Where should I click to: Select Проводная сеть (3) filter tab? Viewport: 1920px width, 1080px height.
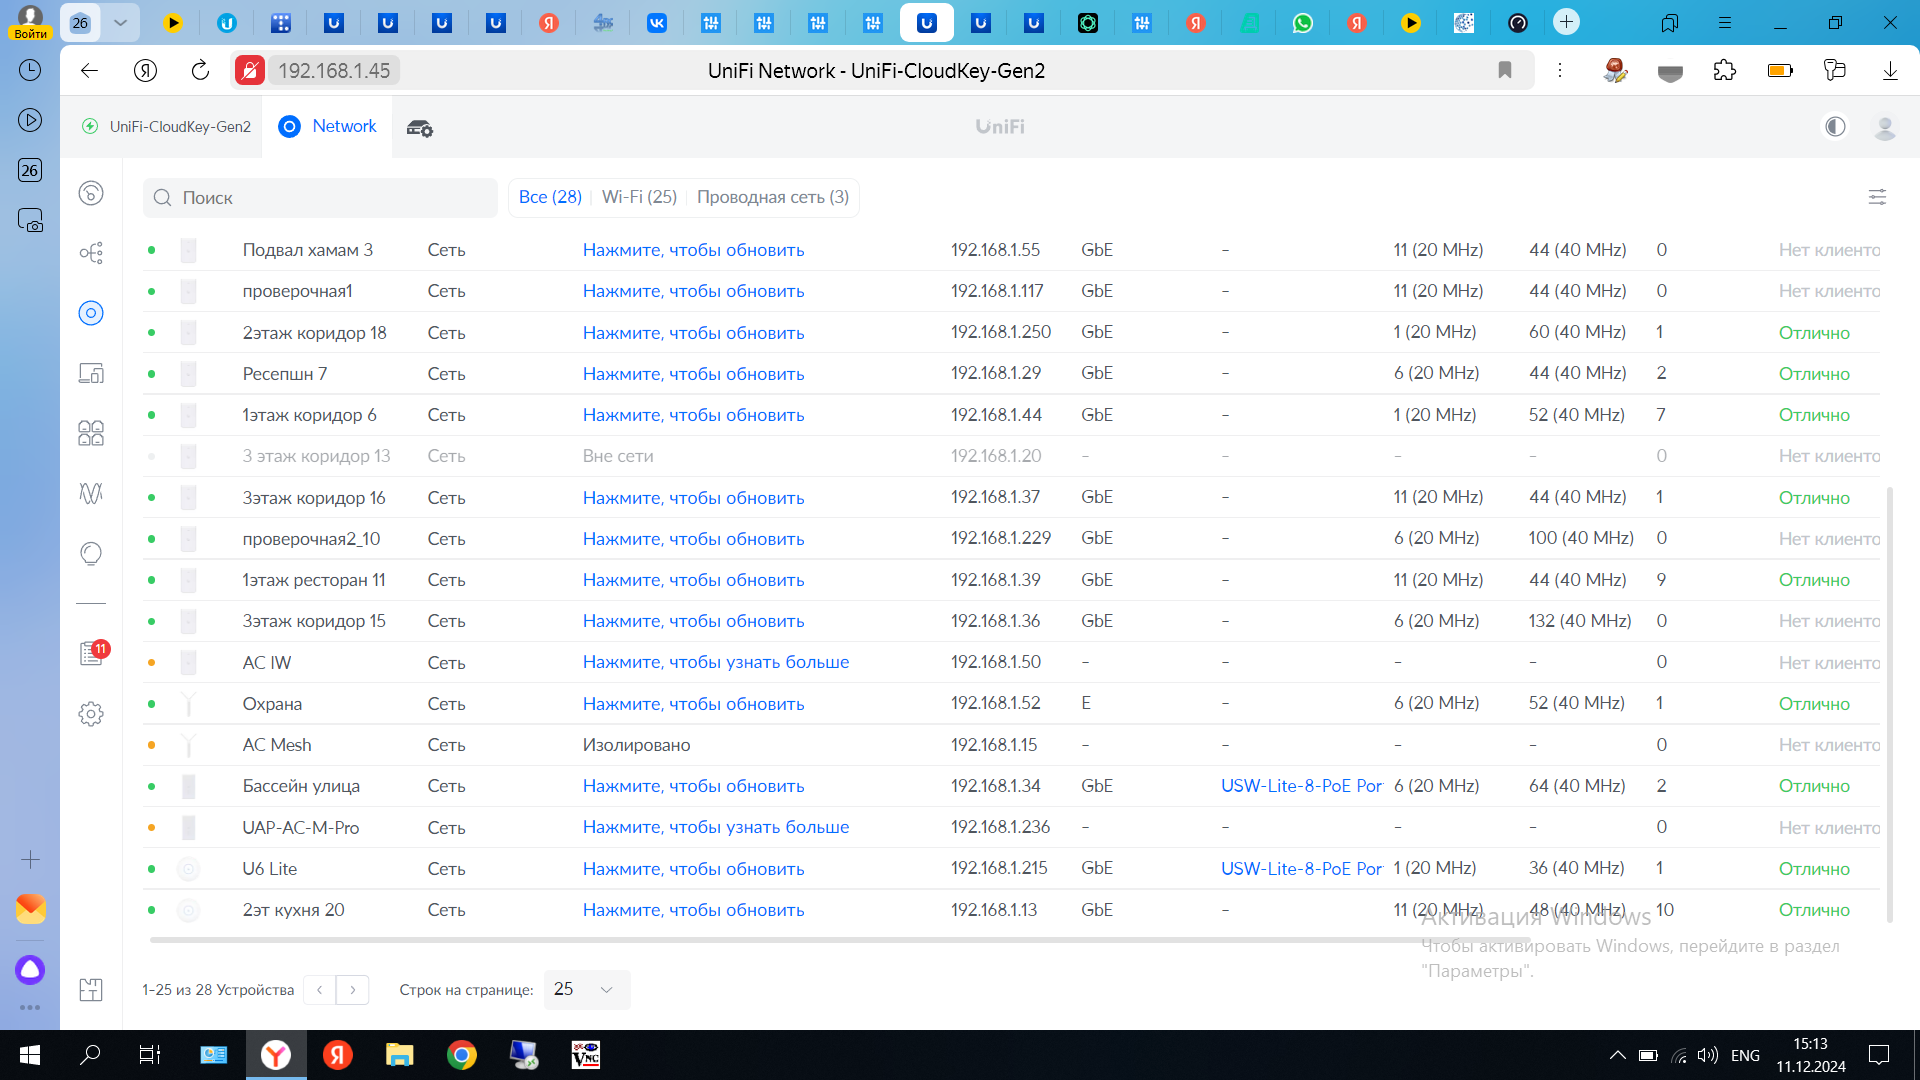pos(772,197)
